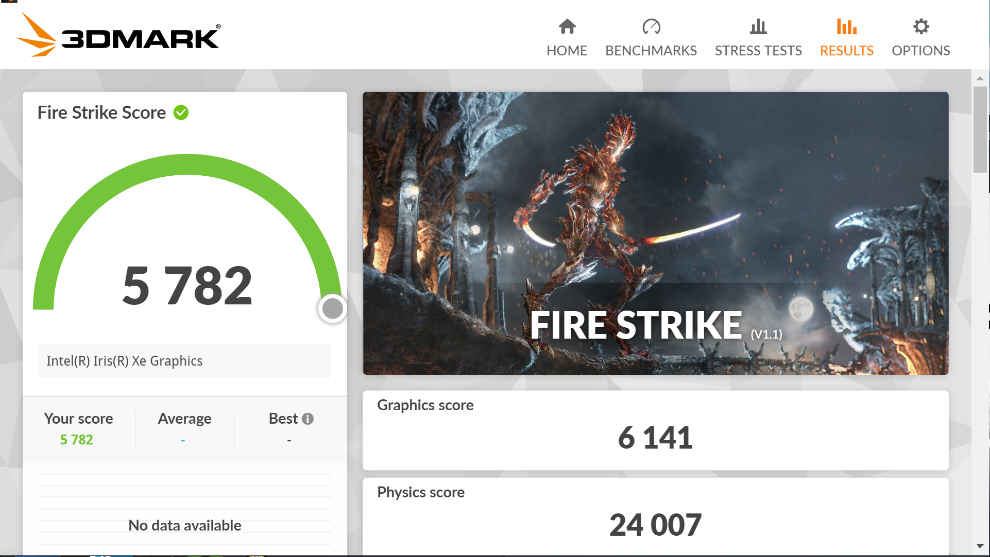Click the scrollbar up arrow
Image resolution: width=990 pixels, height=557 pixels.
point(980,79)
